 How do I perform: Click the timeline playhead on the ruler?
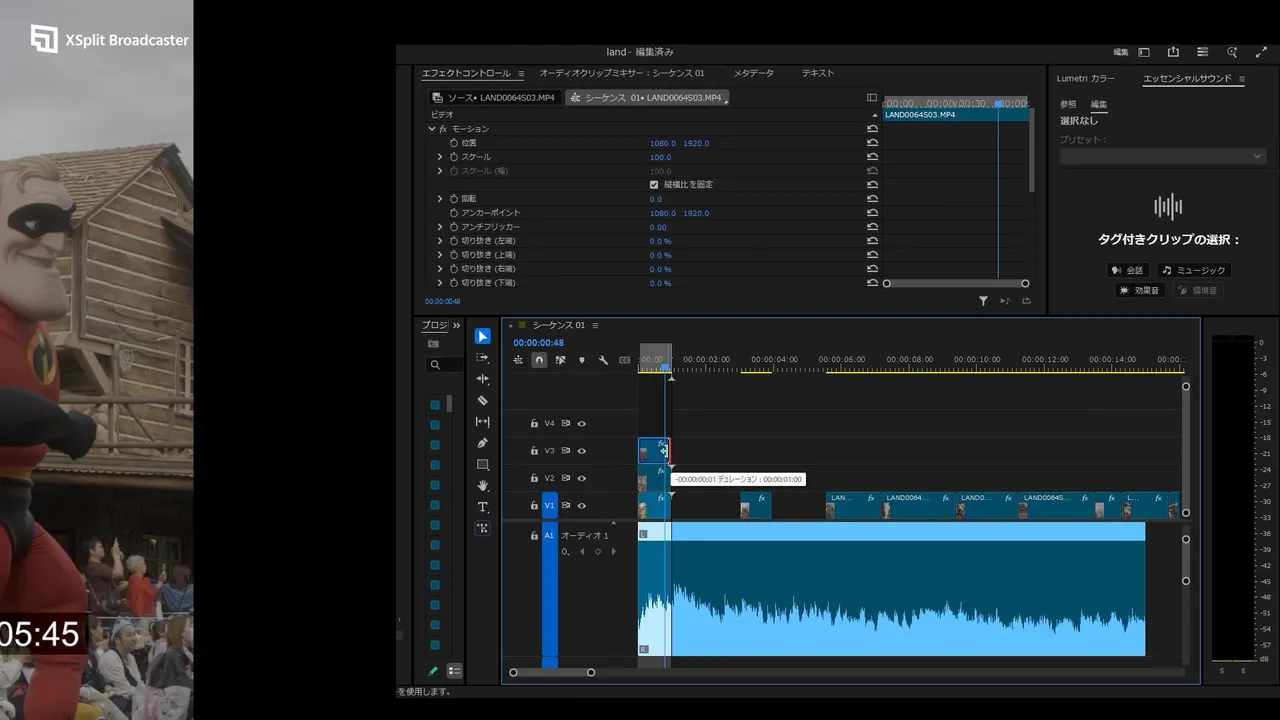(x=666, y=368)
